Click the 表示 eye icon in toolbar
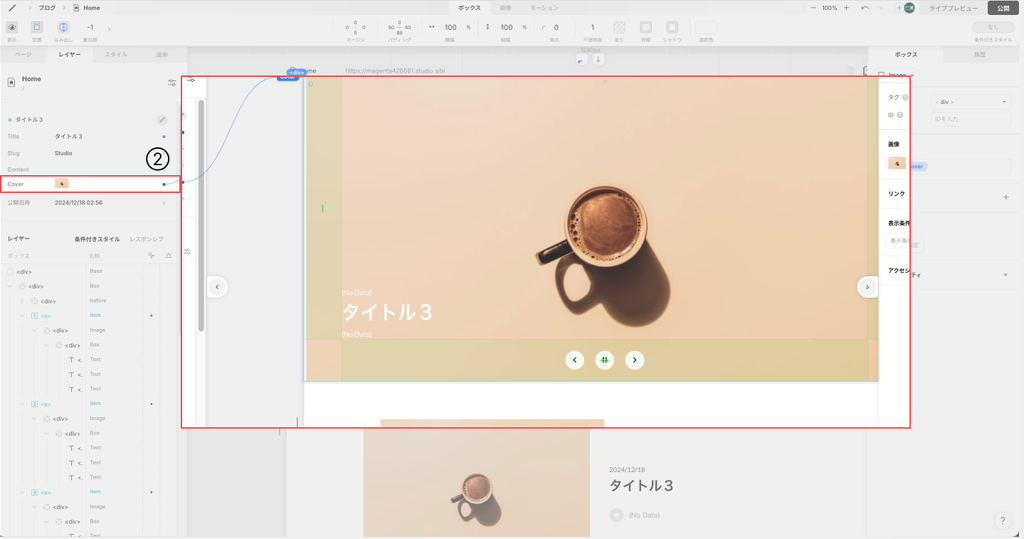Image resolution: width=1024 pixels, height=539 pixels. [x=12, y=27]
